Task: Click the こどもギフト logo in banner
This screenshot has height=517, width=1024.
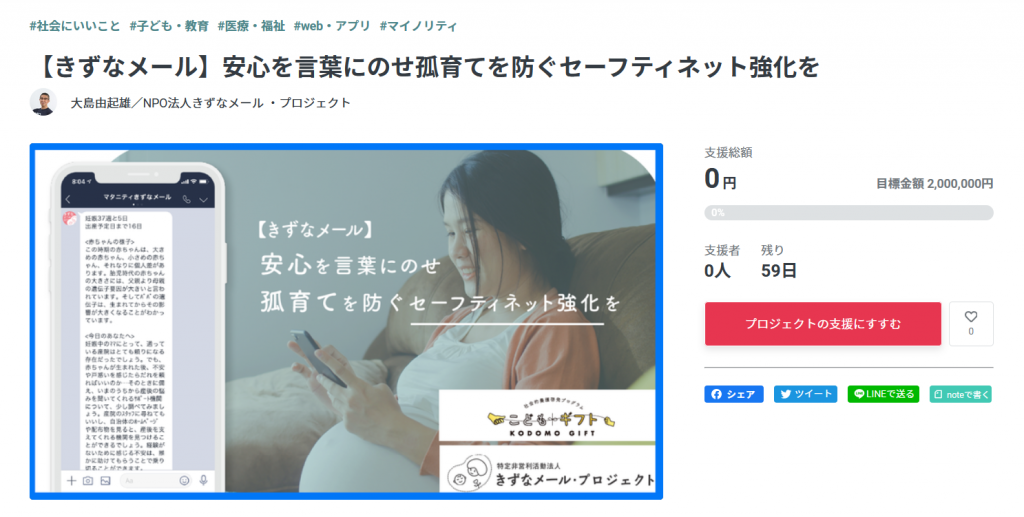Action: [547, 416]
